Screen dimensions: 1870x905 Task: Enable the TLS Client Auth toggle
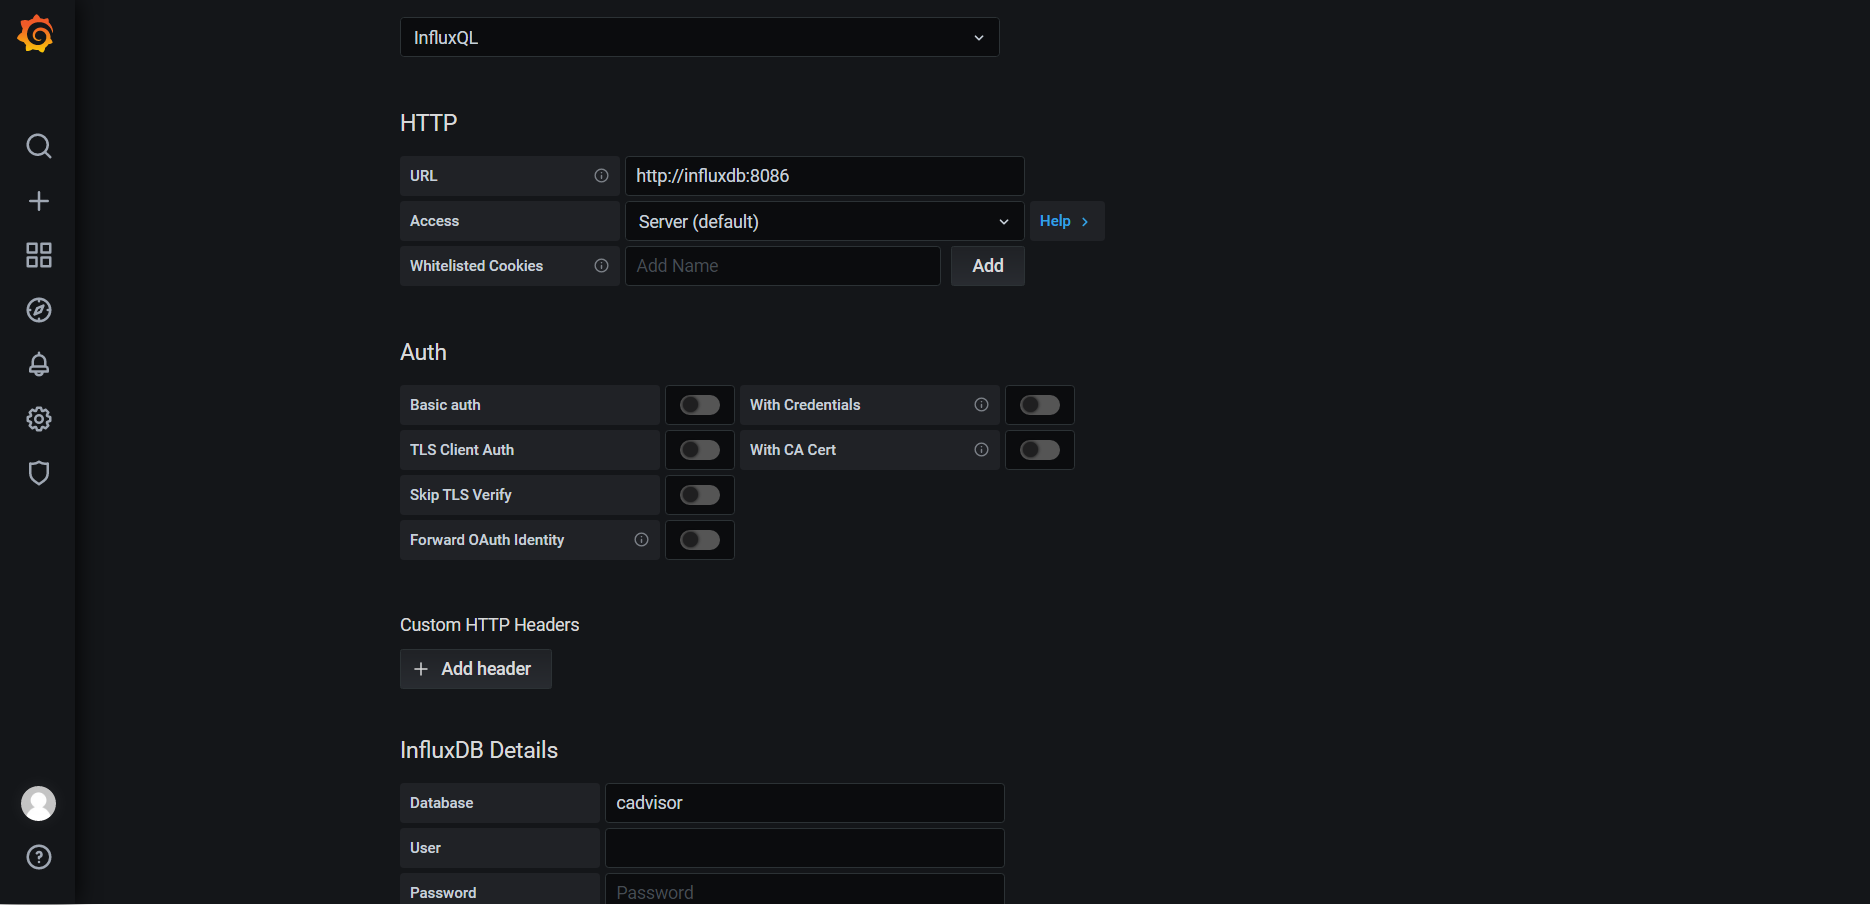pyautogui.click(x=700, y=450)
